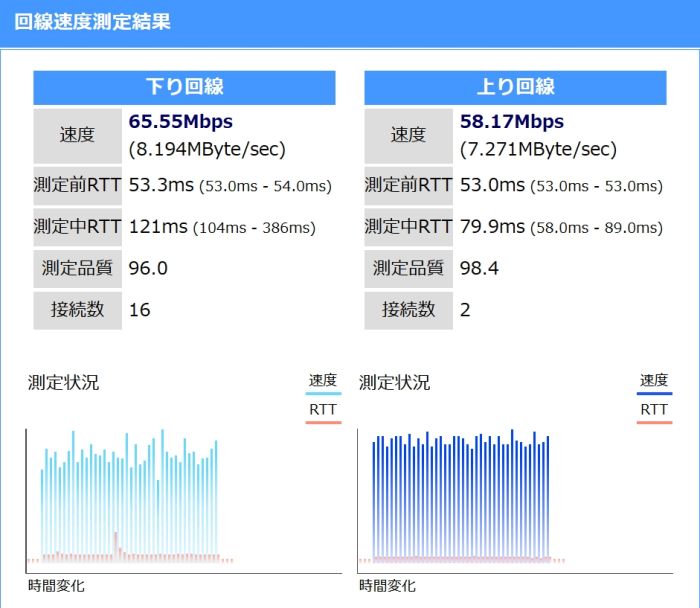
Task: Click the 測定状況 heading above the download chart
Action: tap(63, 383)
